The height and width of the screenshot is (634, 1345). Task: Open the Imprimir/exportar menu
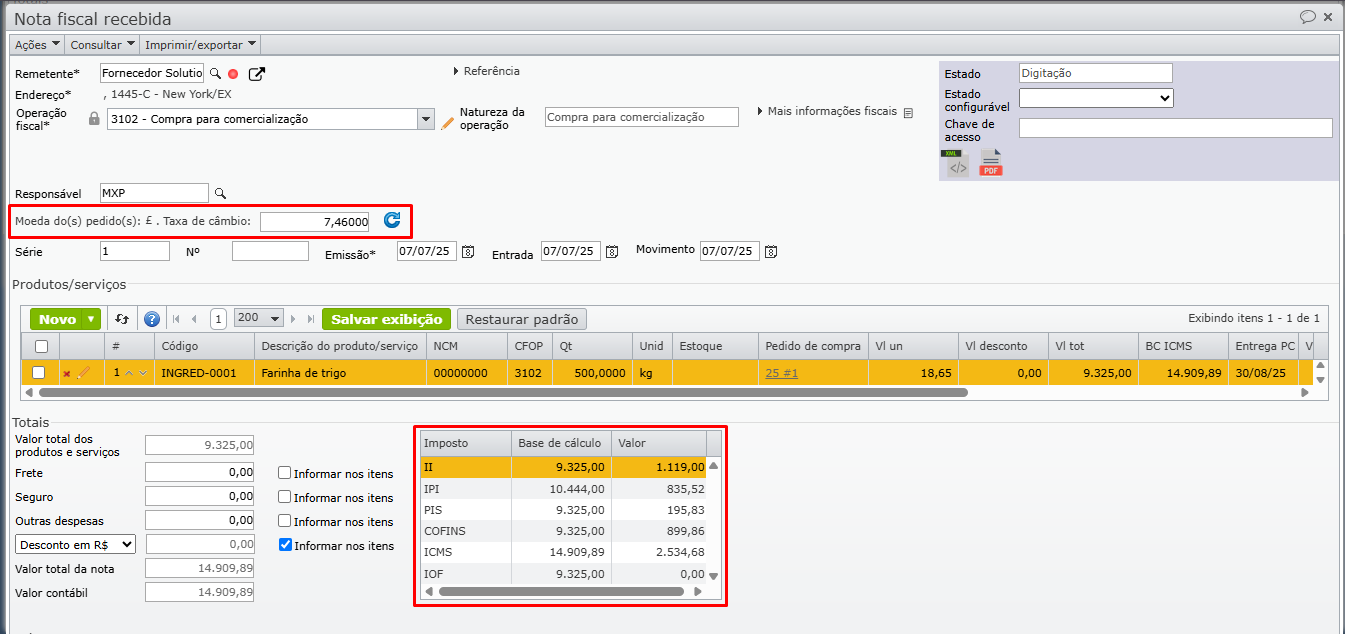201,44
